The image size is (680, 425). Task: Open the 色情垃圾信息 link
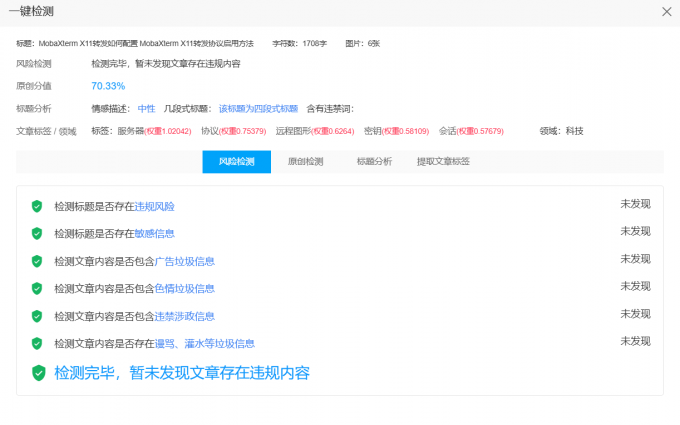tap(185, 288)
